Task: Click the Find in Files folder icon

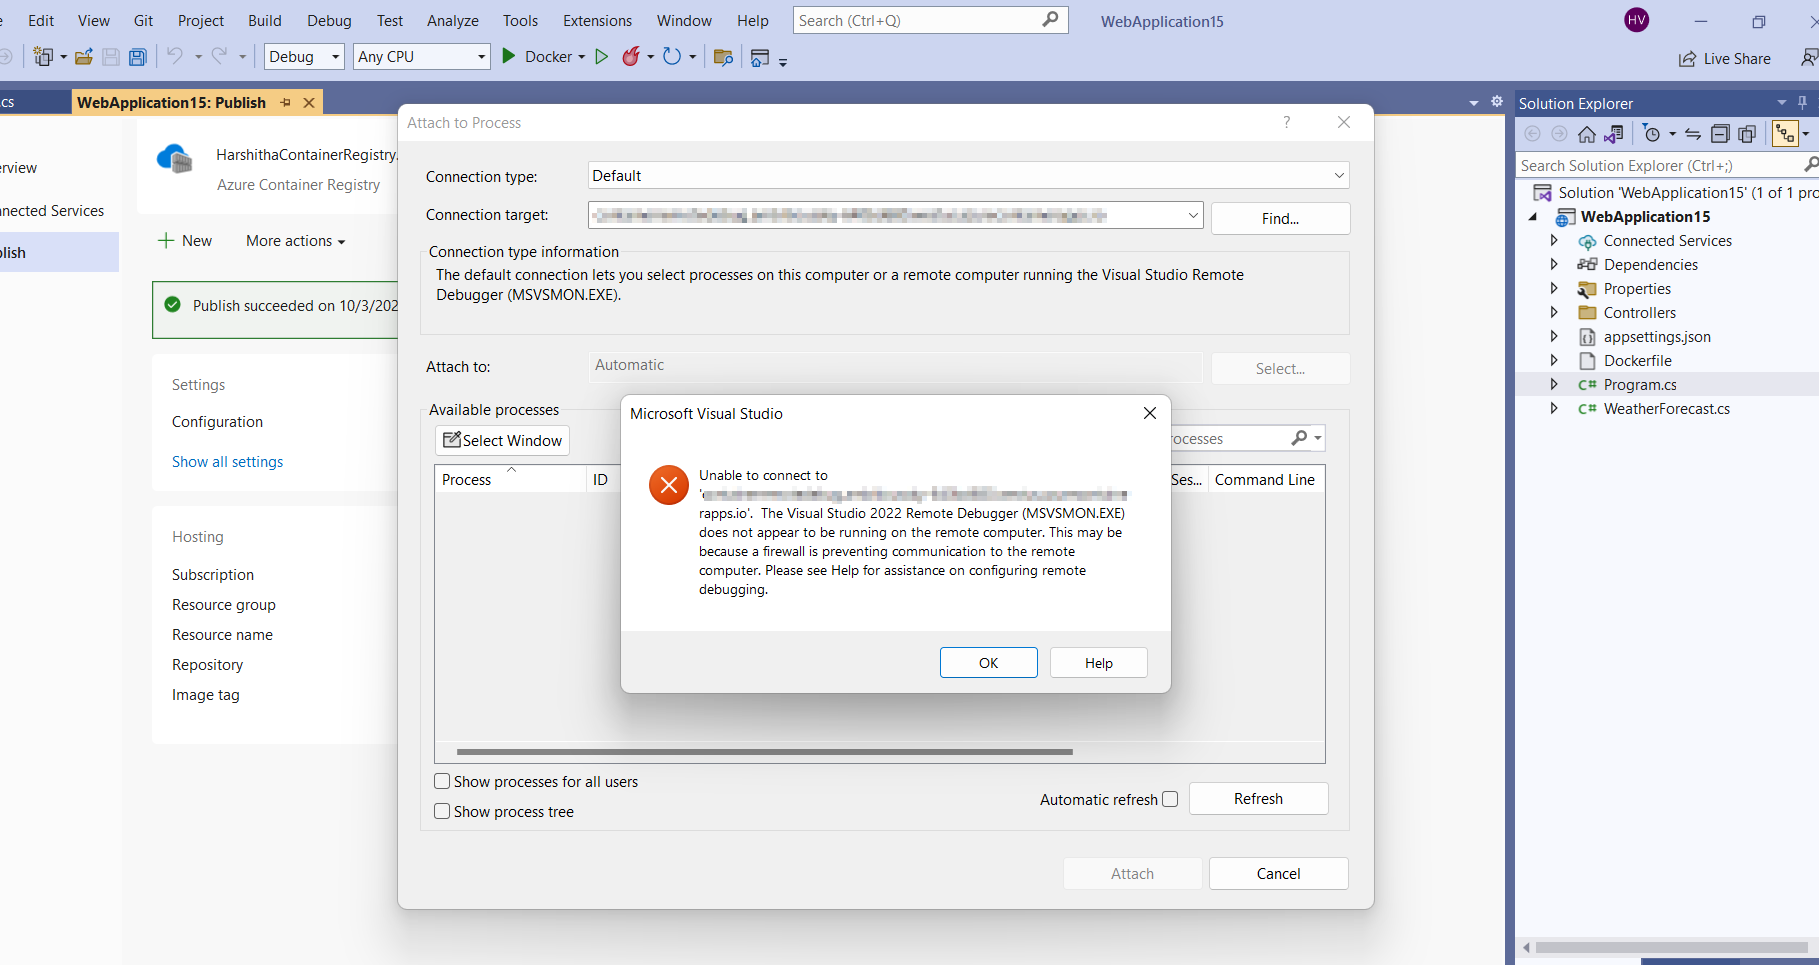Action: coord(723,57)
